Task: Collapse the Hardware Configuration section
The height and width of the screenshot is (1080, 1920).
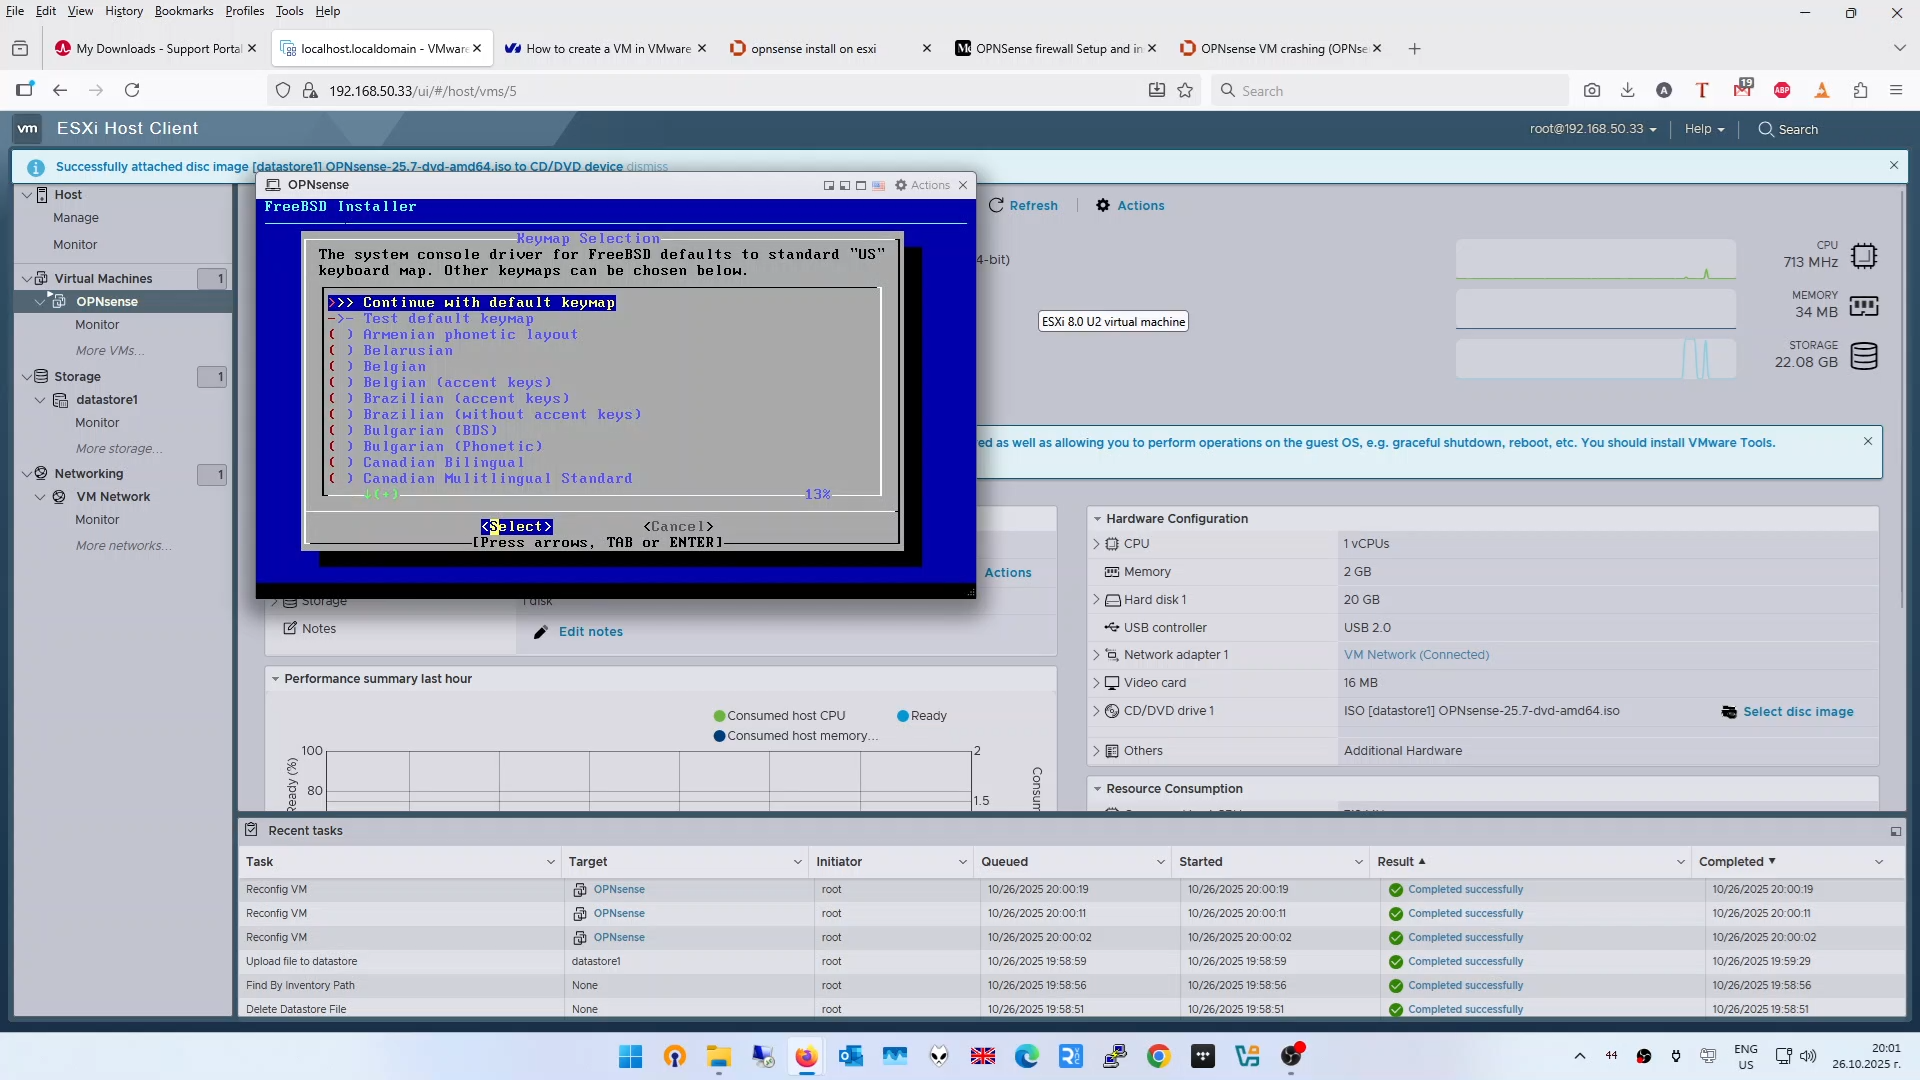Action: [x=1098, y=519]
